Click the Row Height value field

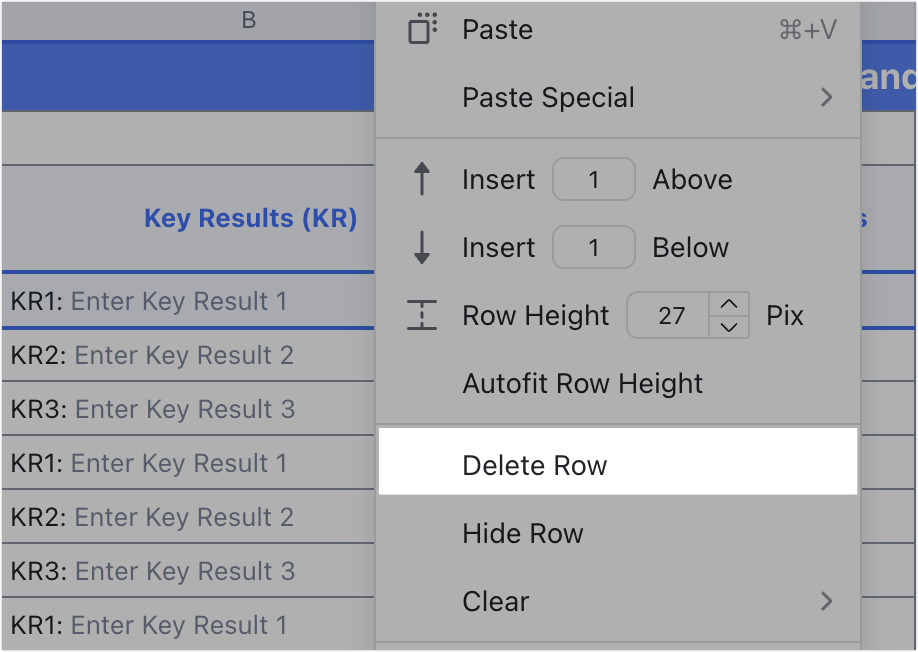pyautogui.click(x=669, y=315)
